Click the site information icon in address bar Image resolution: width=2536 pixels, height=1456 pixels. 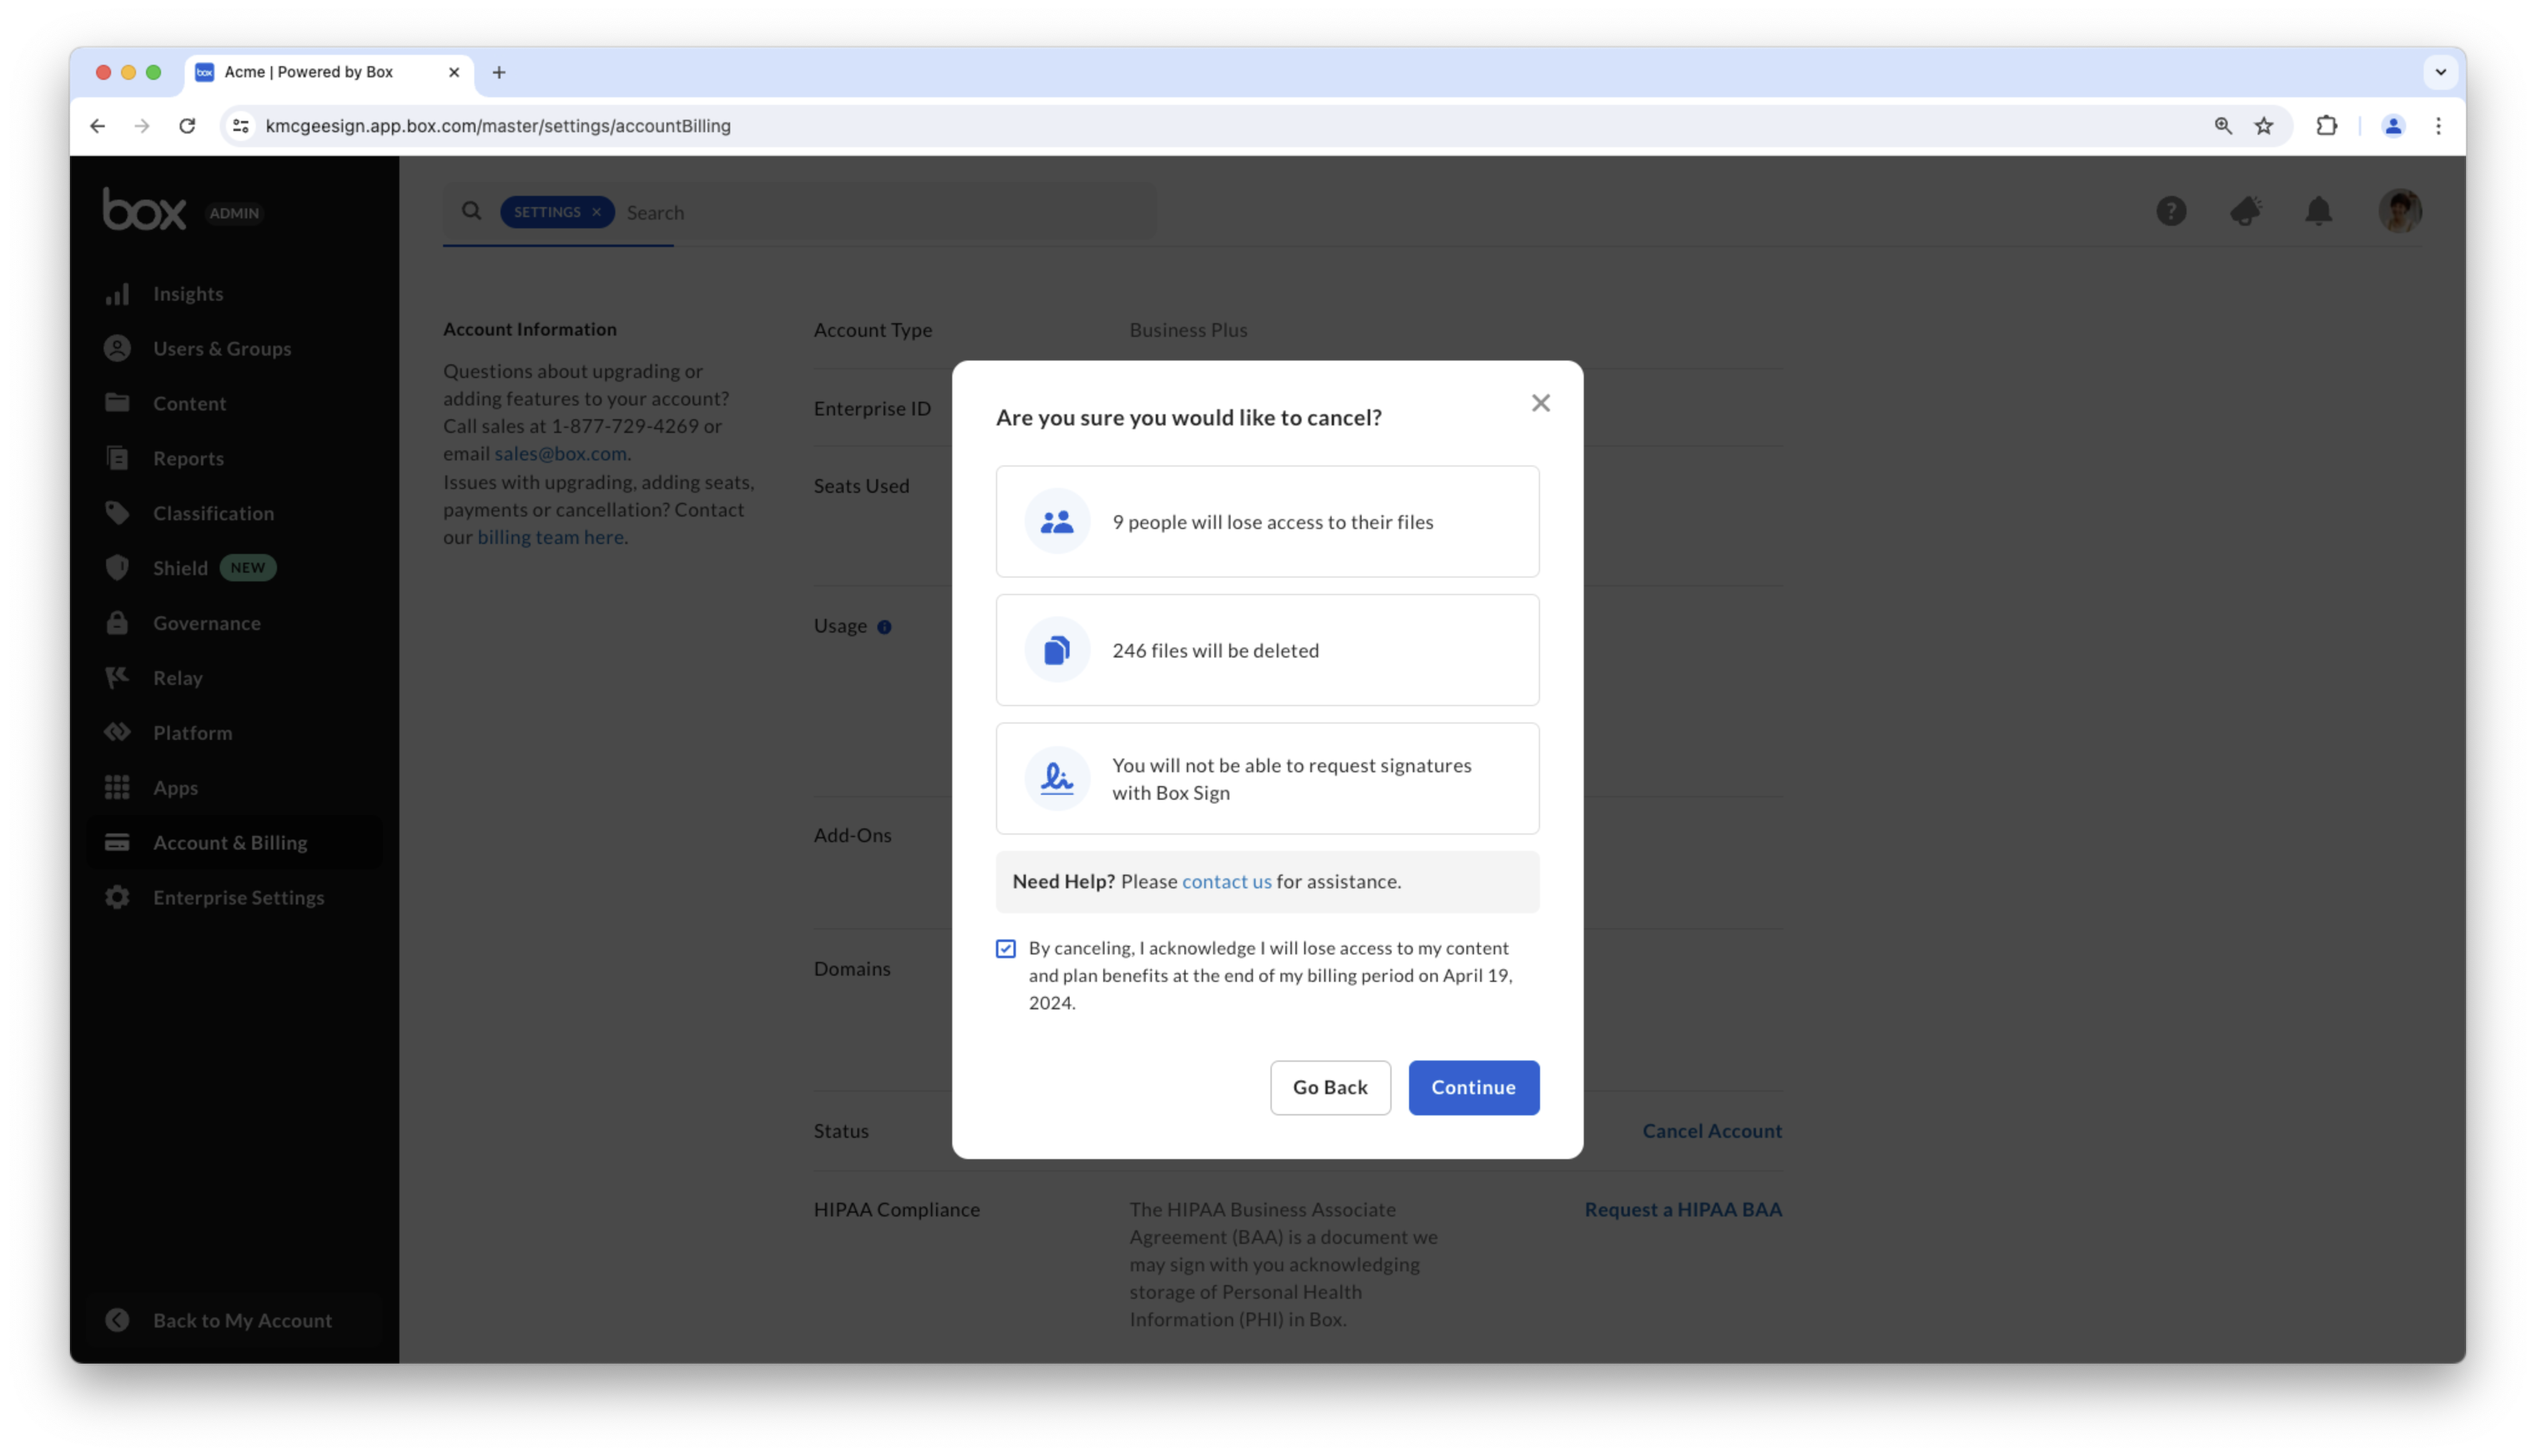click(x=240, y=126)
